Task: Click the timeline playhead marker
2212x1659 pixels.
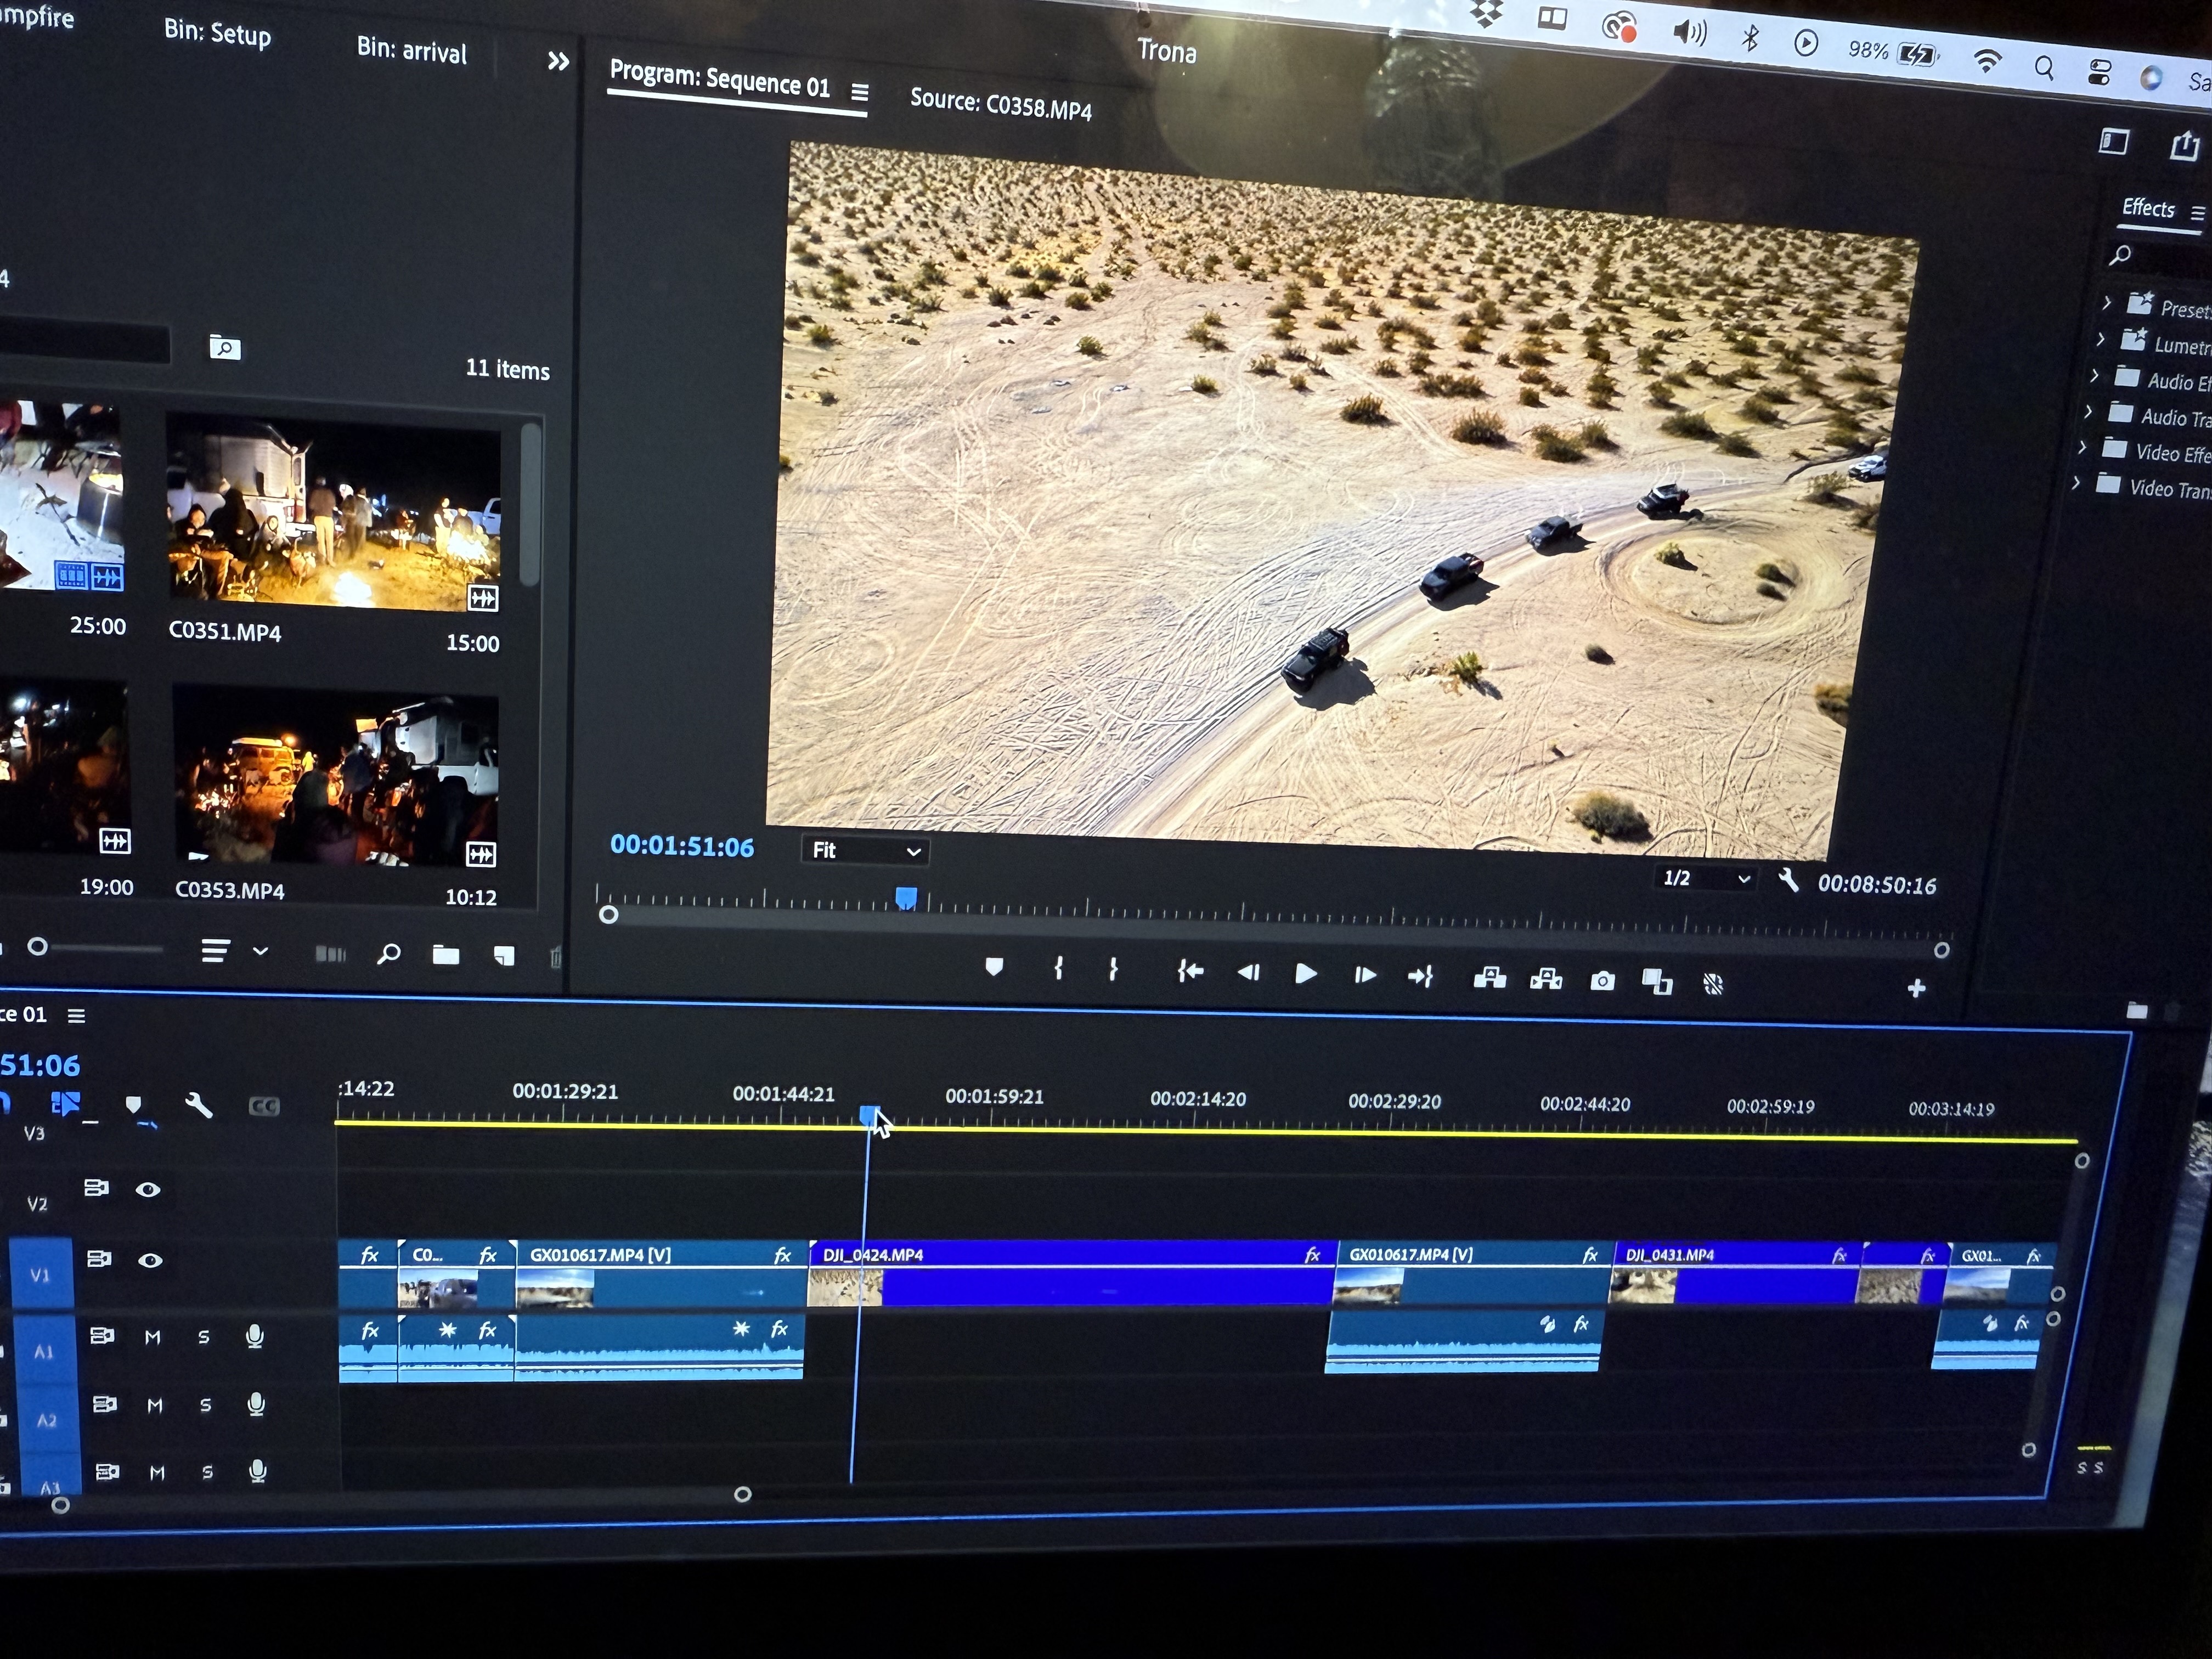Action: pyautogui.click(x=869, y=1115)
